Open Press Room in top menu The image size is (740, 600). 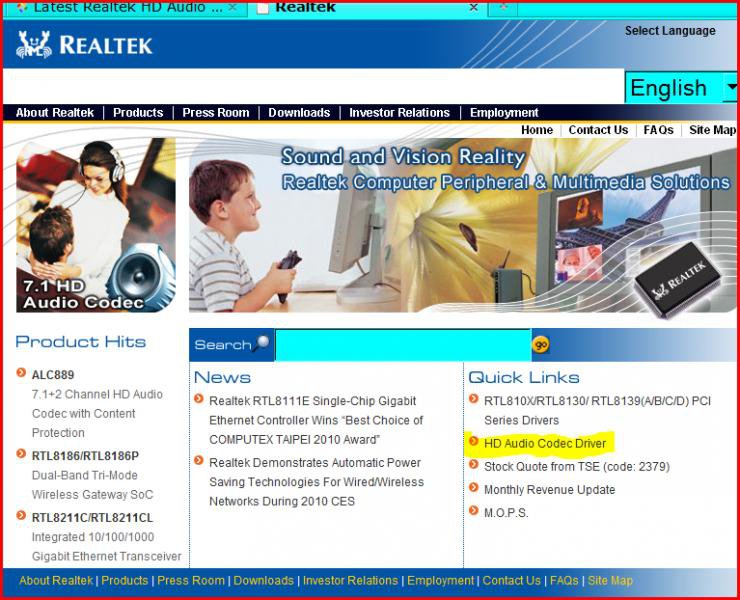pyautogui.click(x=216, y=113)
